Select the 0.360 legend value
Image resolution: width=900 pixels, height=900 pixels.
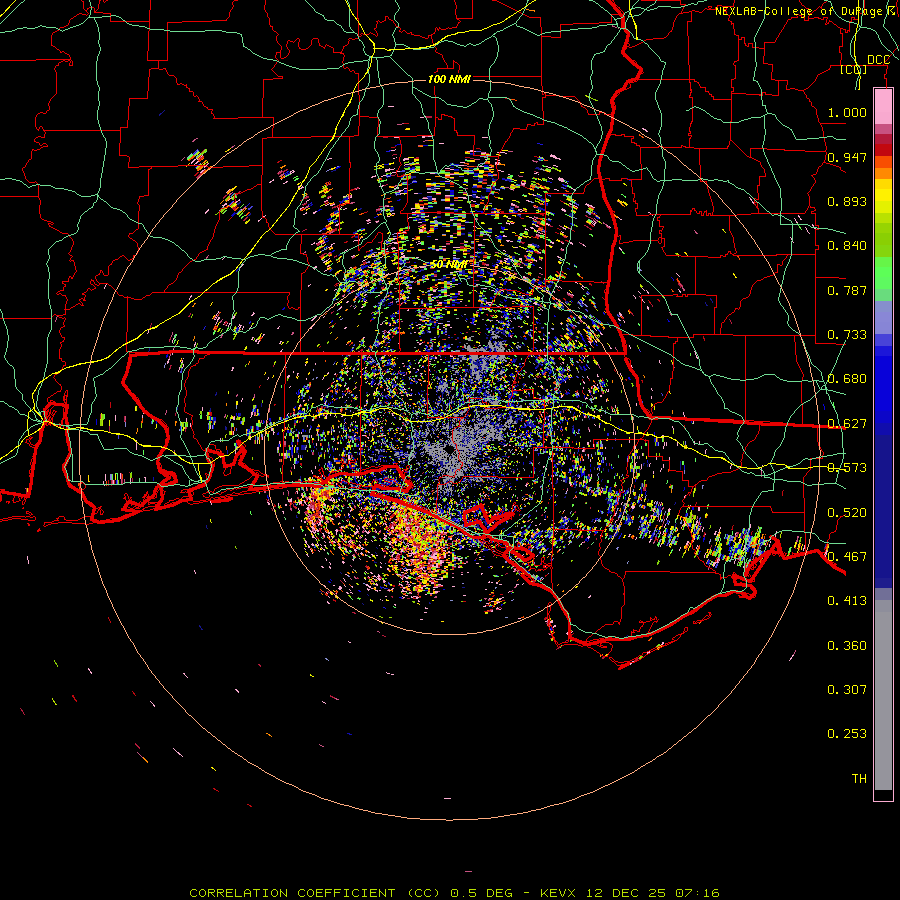click(x=847, y=646)
